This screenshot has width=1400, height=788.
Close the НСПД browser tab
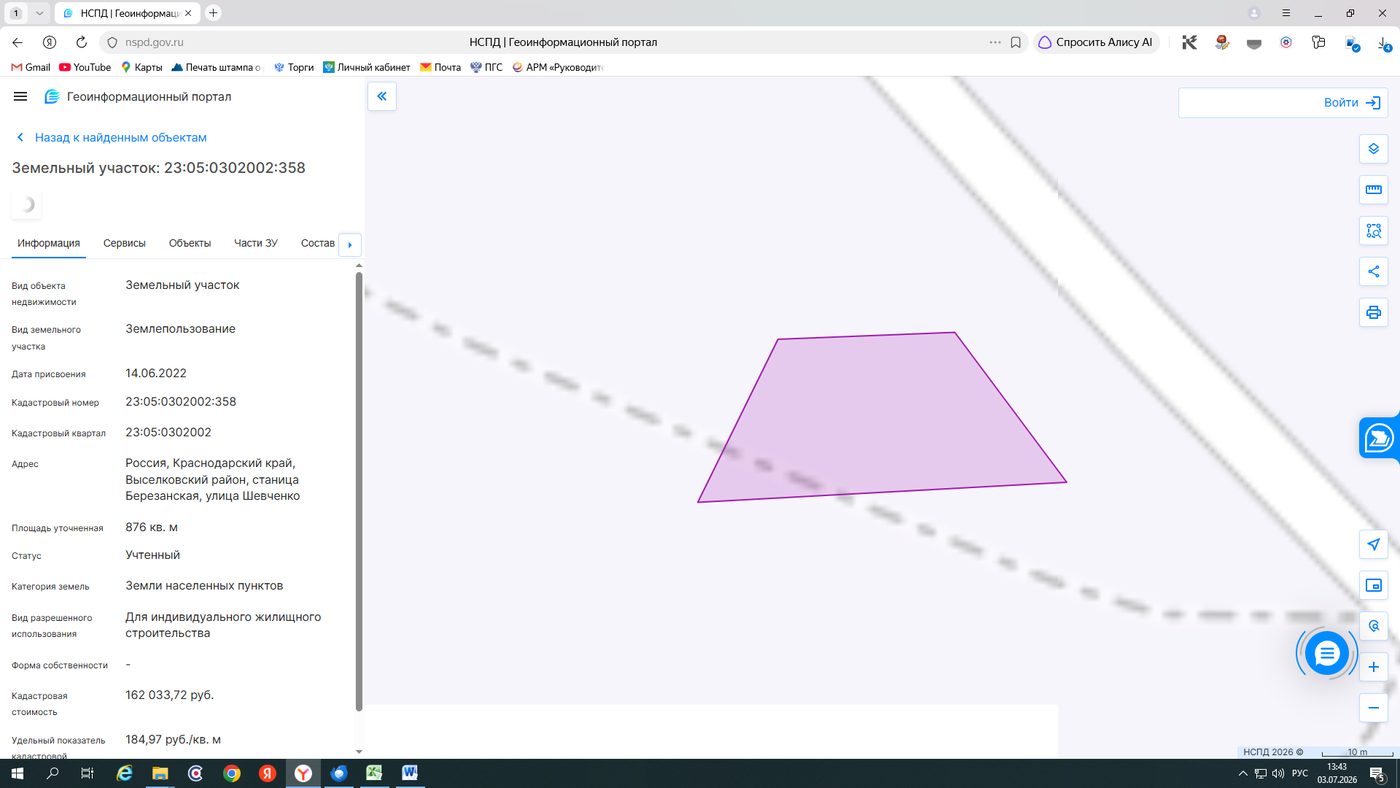[x=187, y=13]
